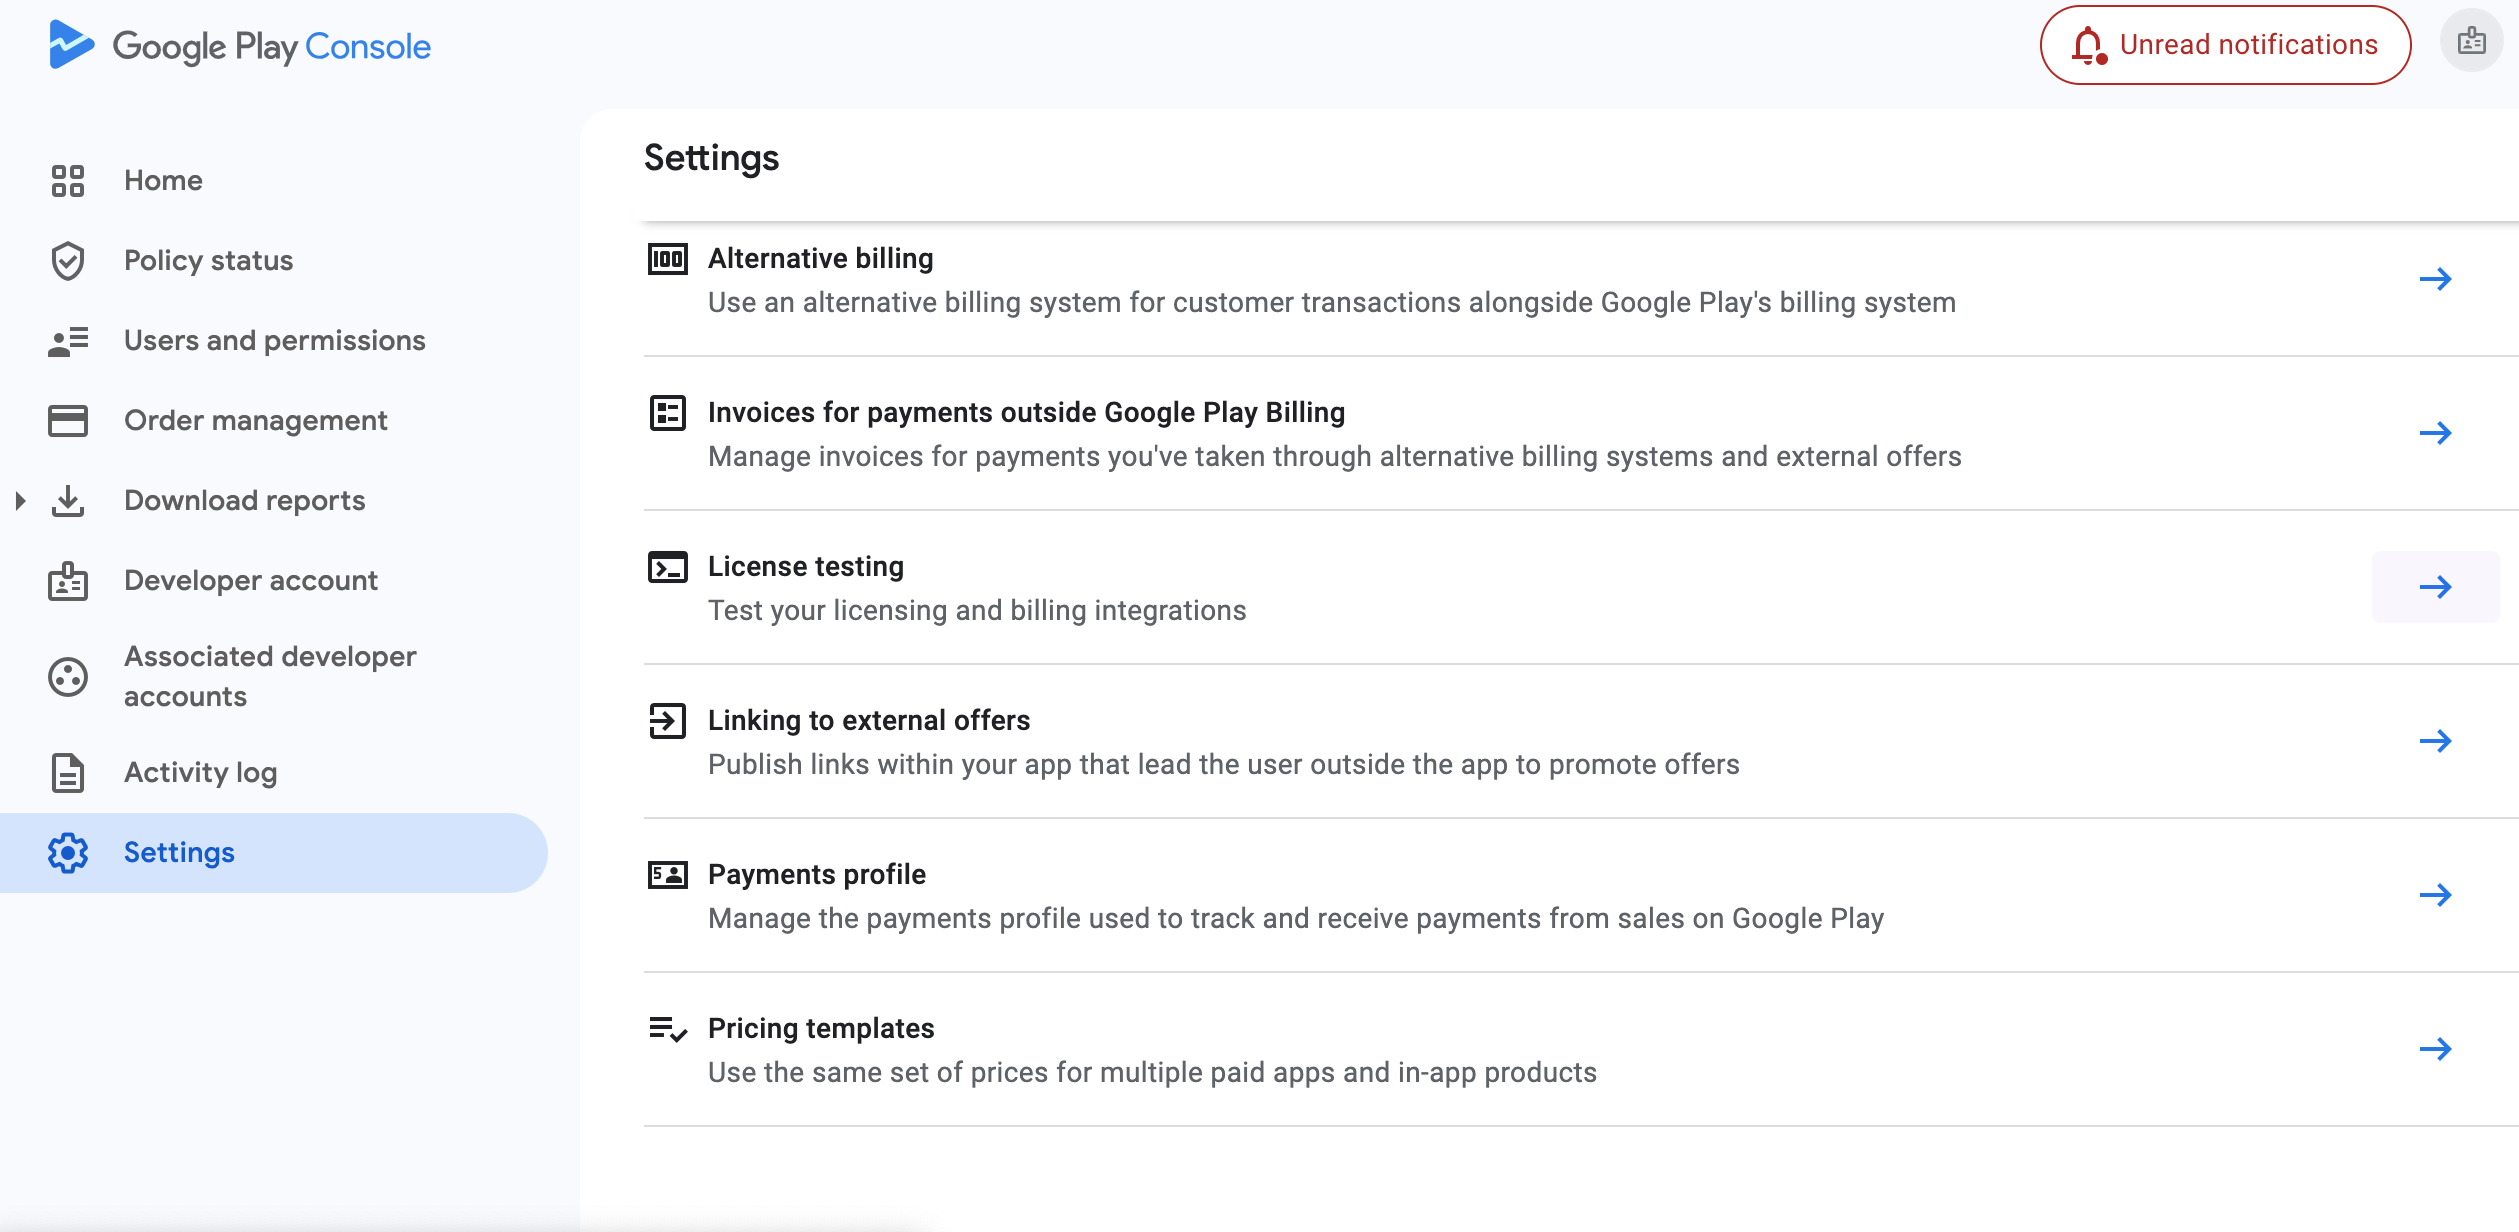Click the Settings gear icon in sidebar
Viewport: 2519px width, 1232px height.
(x=68, y=853)
